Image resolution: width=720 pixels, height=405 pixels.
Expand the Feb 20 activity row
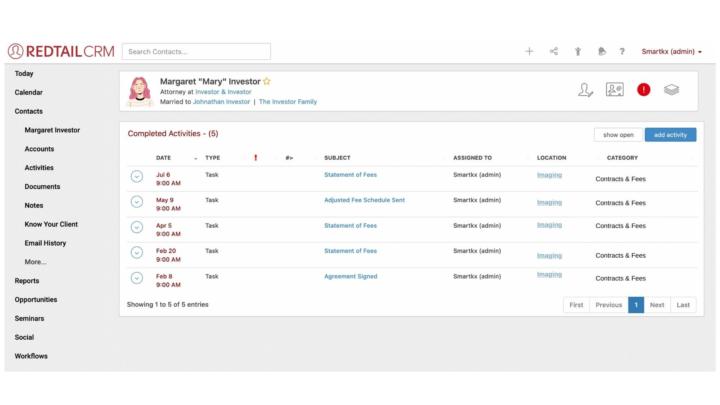pyautogui.click(x=136, y=253)
